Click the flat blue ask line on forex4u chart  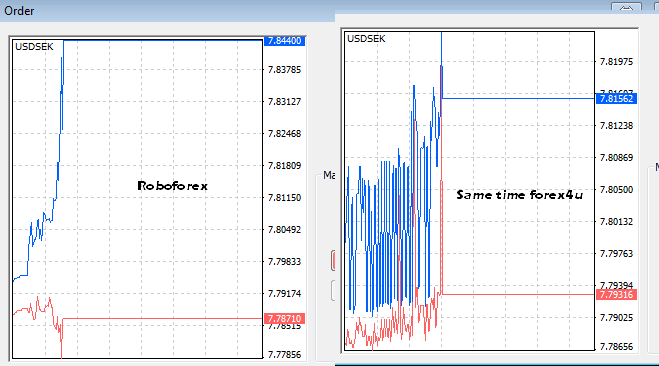(x=518, y=98)
